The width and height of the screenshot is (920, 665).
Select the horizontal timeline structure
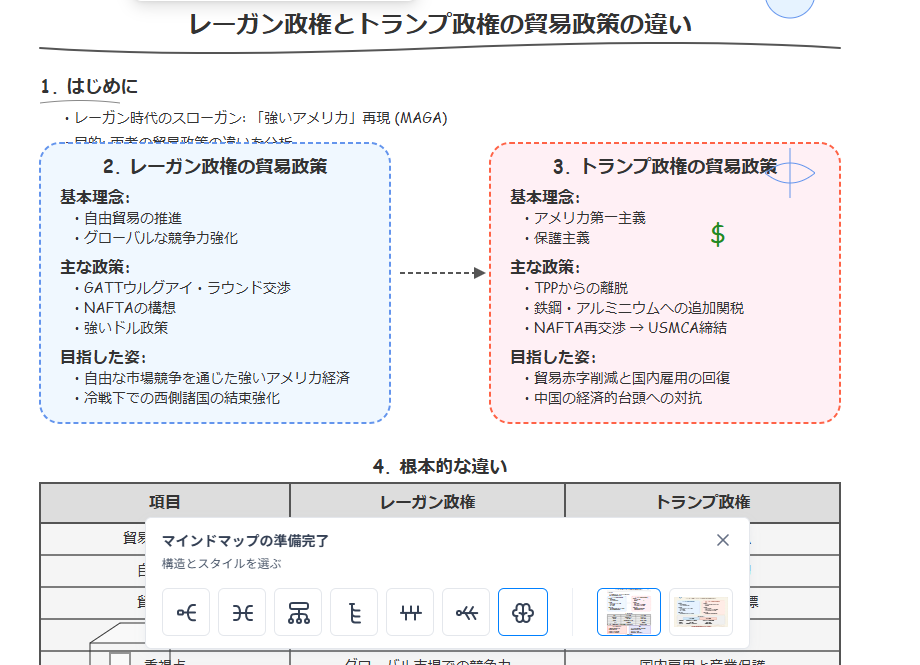(x=410, y=612)
